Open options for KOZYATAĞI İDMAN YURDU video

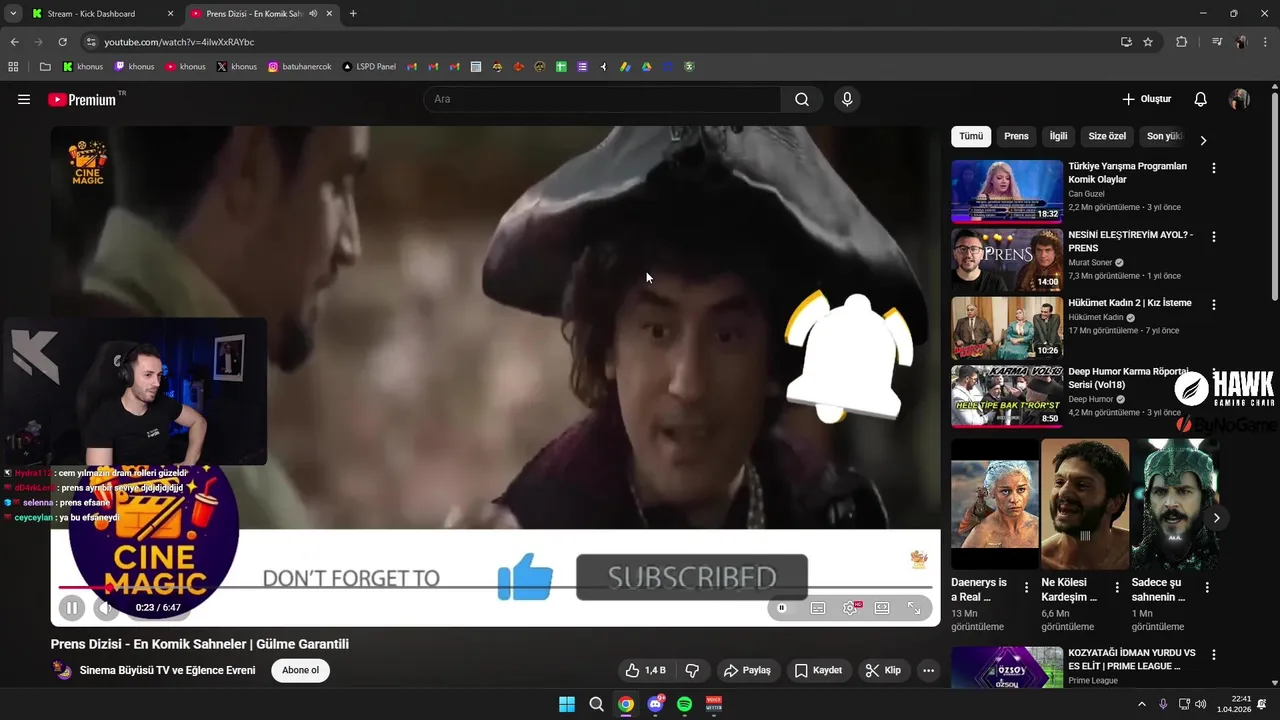click(x=1214, y=654)
